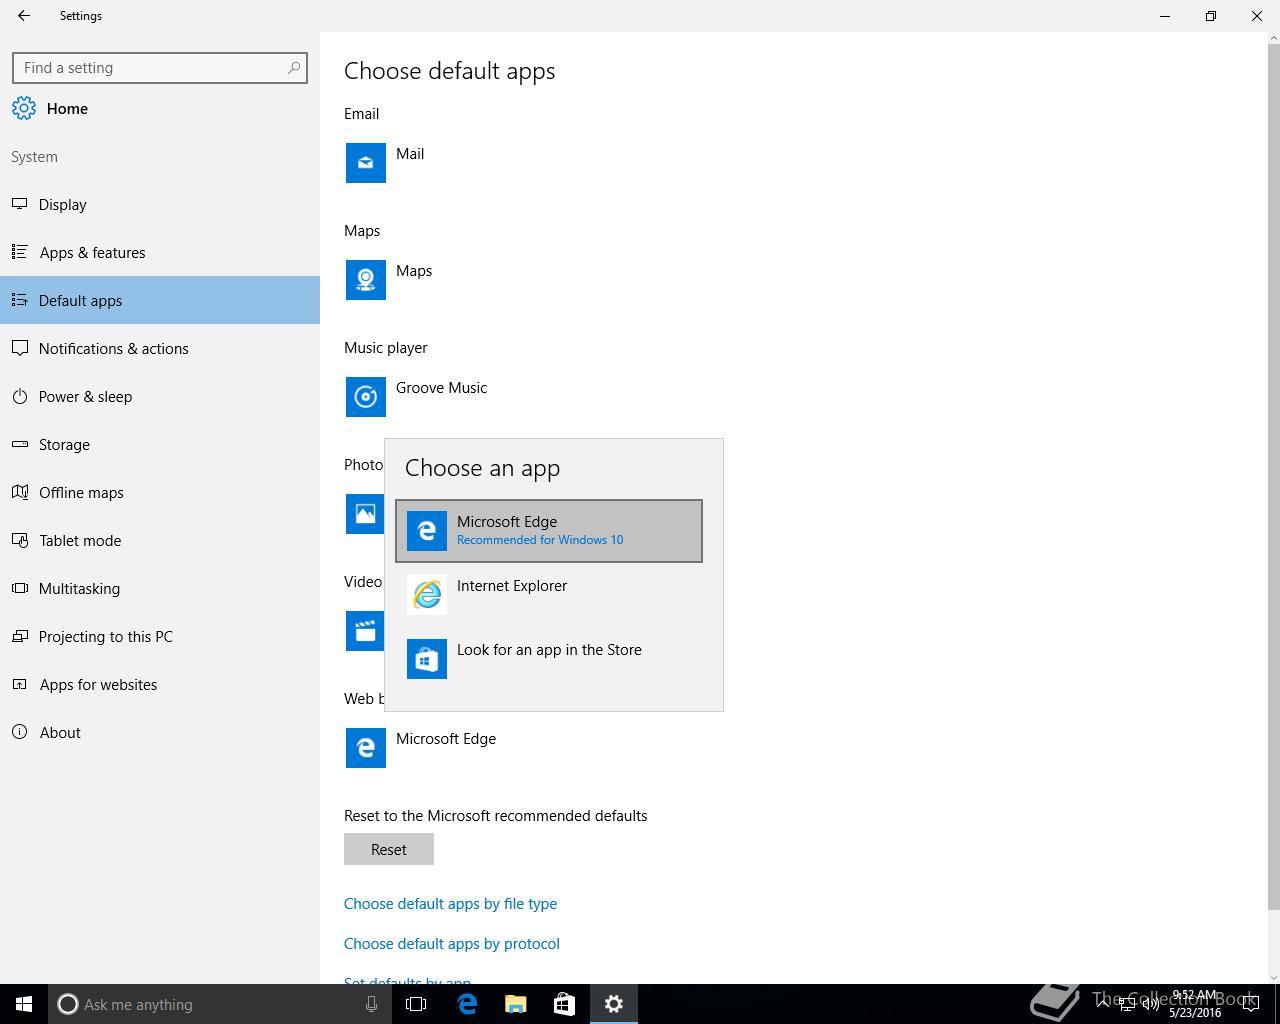Click the Action Center notification icon
Viewport: 1280px width, 1024px height.
[1250, 1004]
